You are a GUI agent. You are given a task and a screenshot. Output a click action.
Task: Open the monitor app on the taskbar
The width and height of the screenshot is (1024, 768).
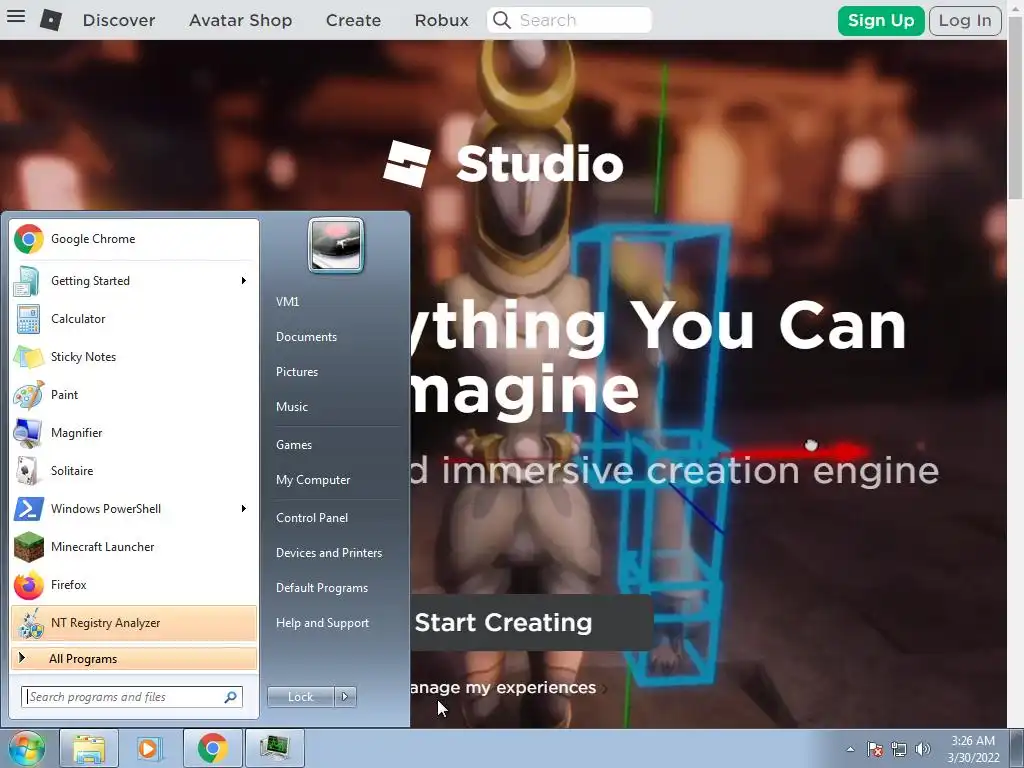pos(274,748)
